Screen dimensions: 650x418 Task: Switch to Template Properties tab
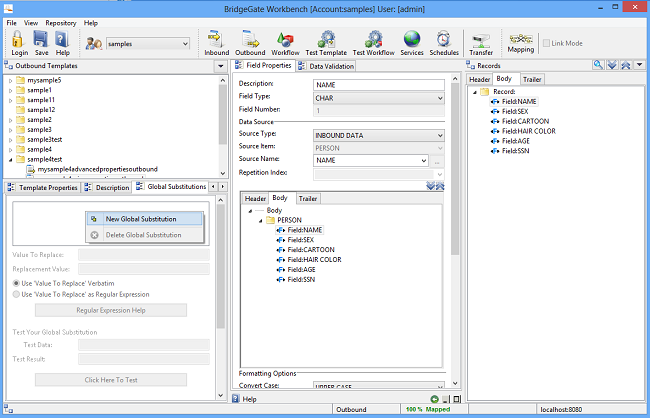(x=43, y=187)
